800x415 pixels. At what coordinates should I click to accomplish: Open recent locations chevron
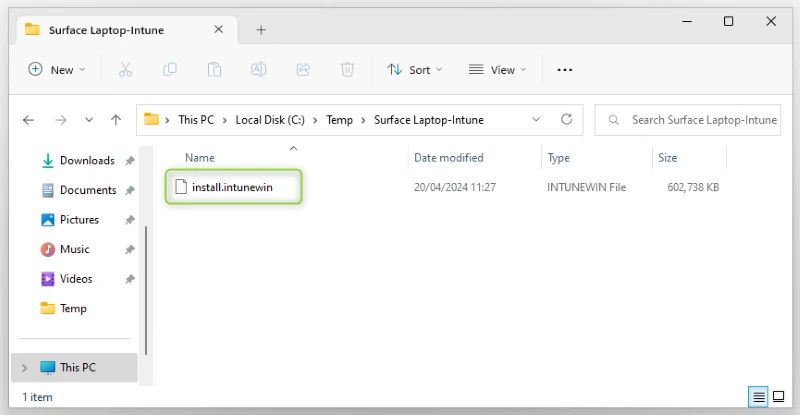pyautogui.click(x=89, y=120)
